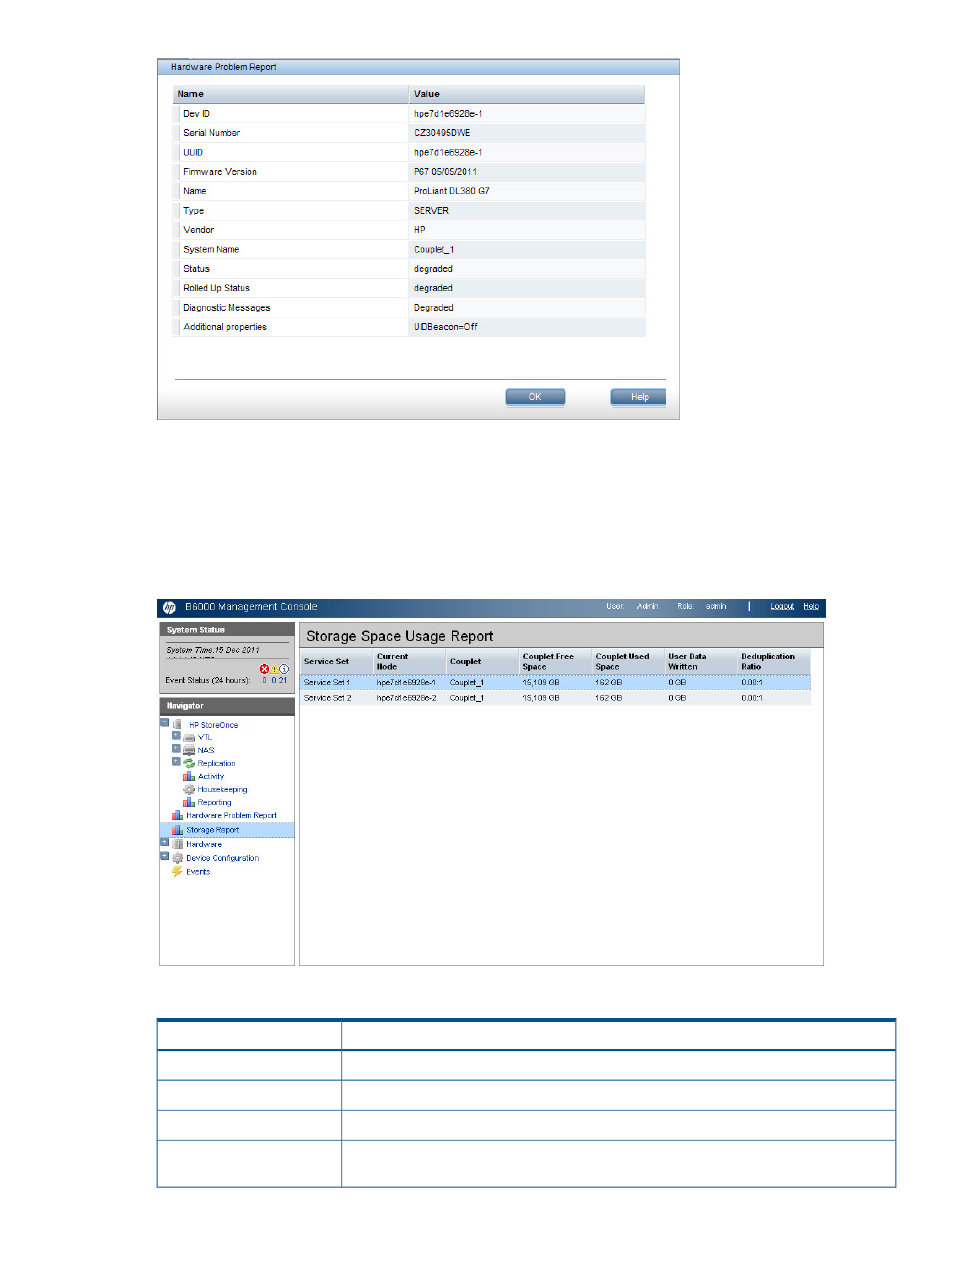Viewport: 954px width, 1270px height.
Task: Click OK in Hardware Problem Report dialog
Action: [535, 397]
